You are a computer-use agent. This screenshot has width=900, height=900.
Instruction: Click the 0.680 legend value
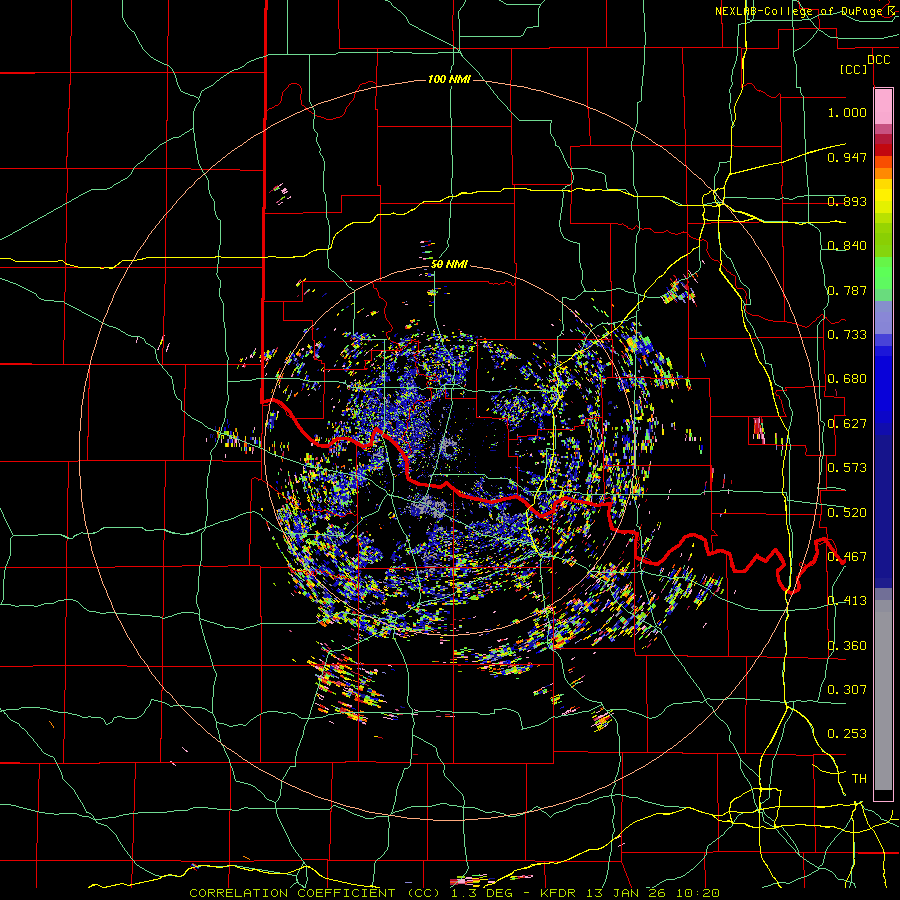pyautogui.click(x=847, y=379)
